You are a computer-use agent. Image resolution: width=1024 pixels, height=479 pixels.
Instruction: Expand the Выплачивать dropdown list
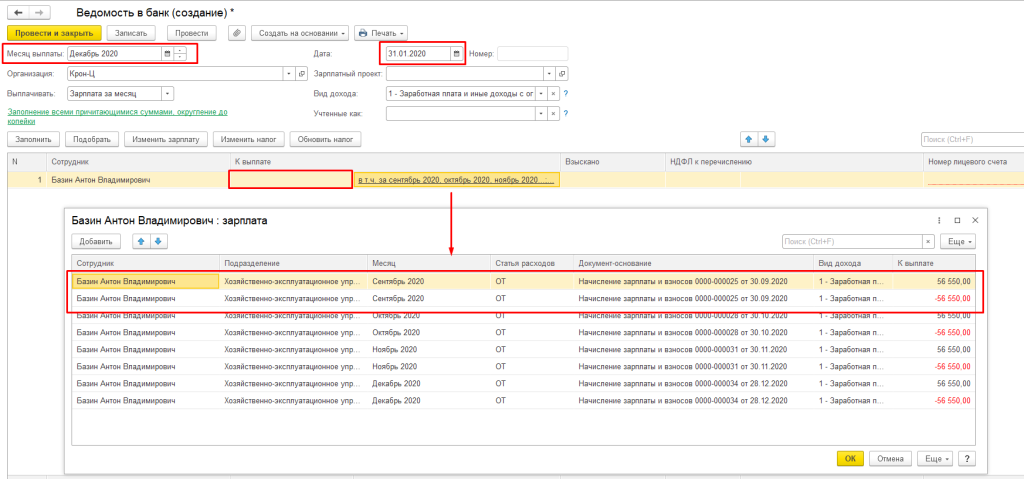coord(168,93)
